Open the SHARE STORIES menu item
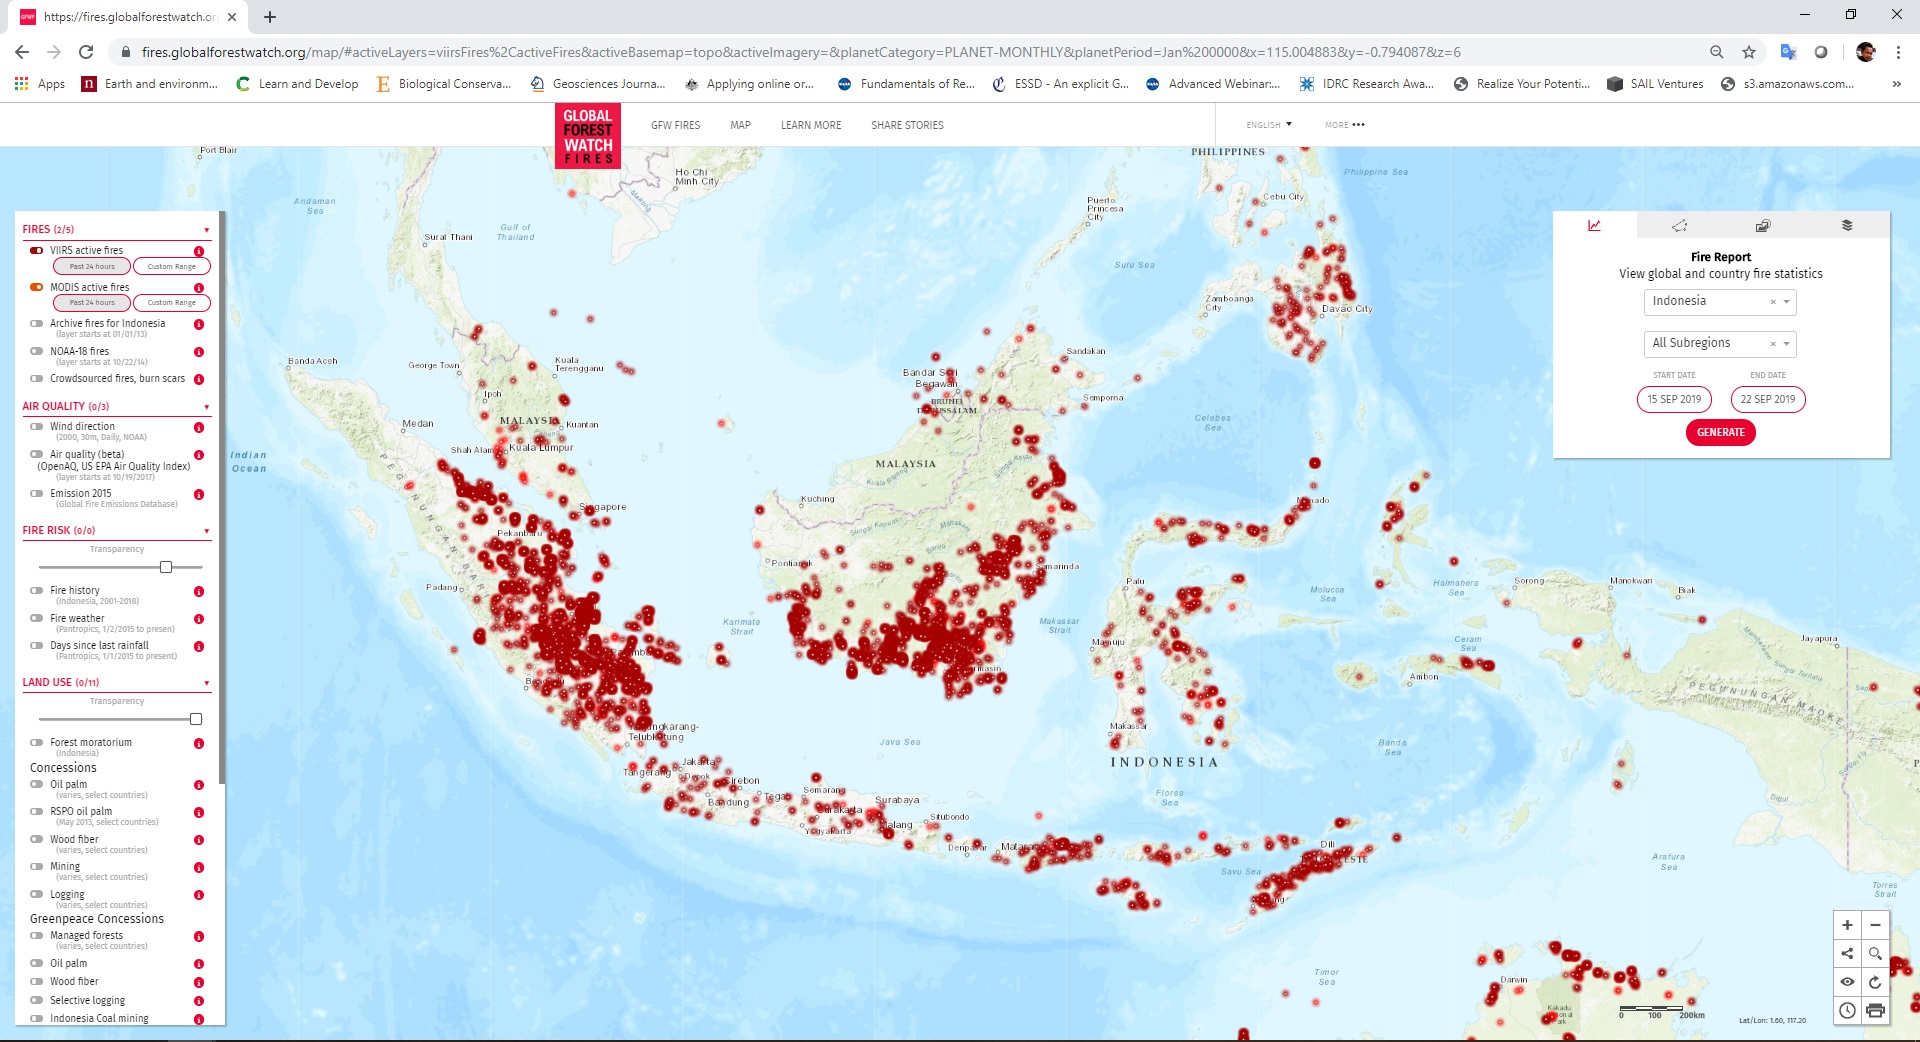The height and width of the screenshot is (1042, 1920). (907, 126)
